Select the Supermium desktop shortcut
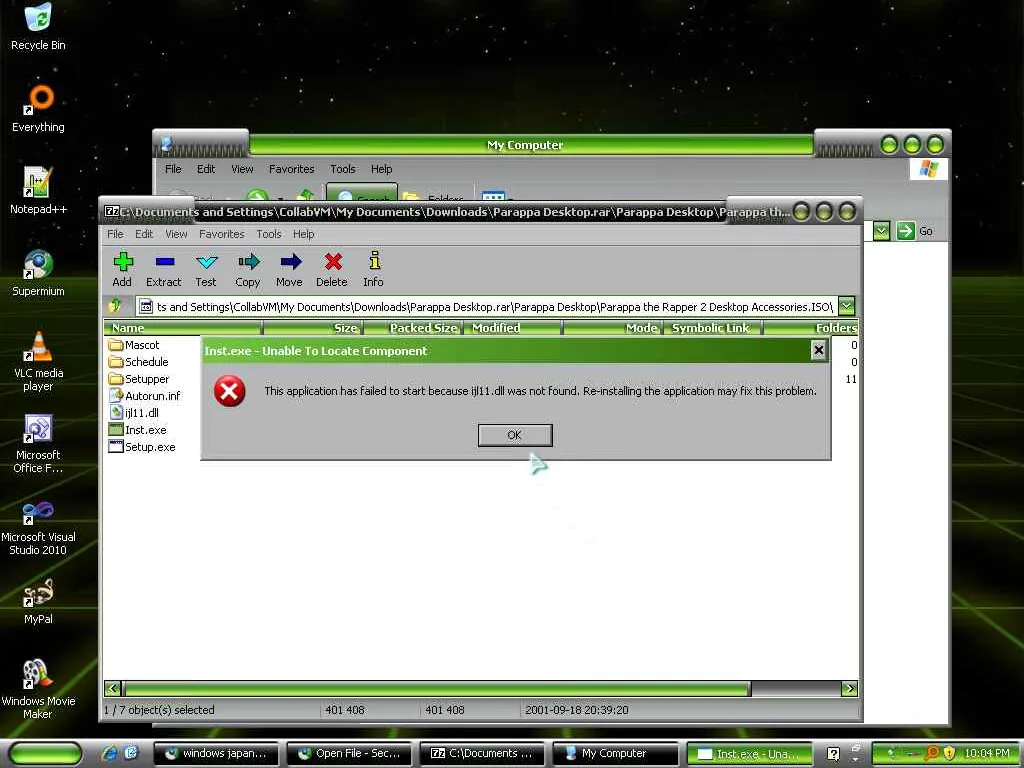 pos(38,273)
